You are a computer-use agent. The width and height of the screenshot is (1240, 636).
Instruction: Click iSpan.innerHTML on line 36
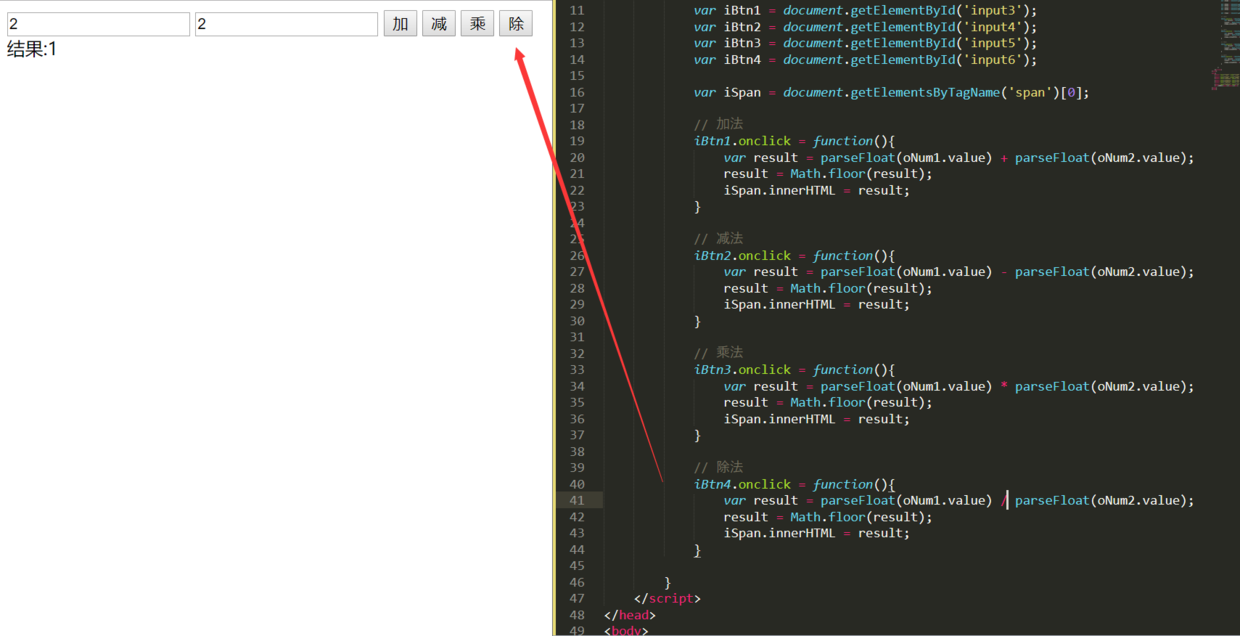pos(779,419)
